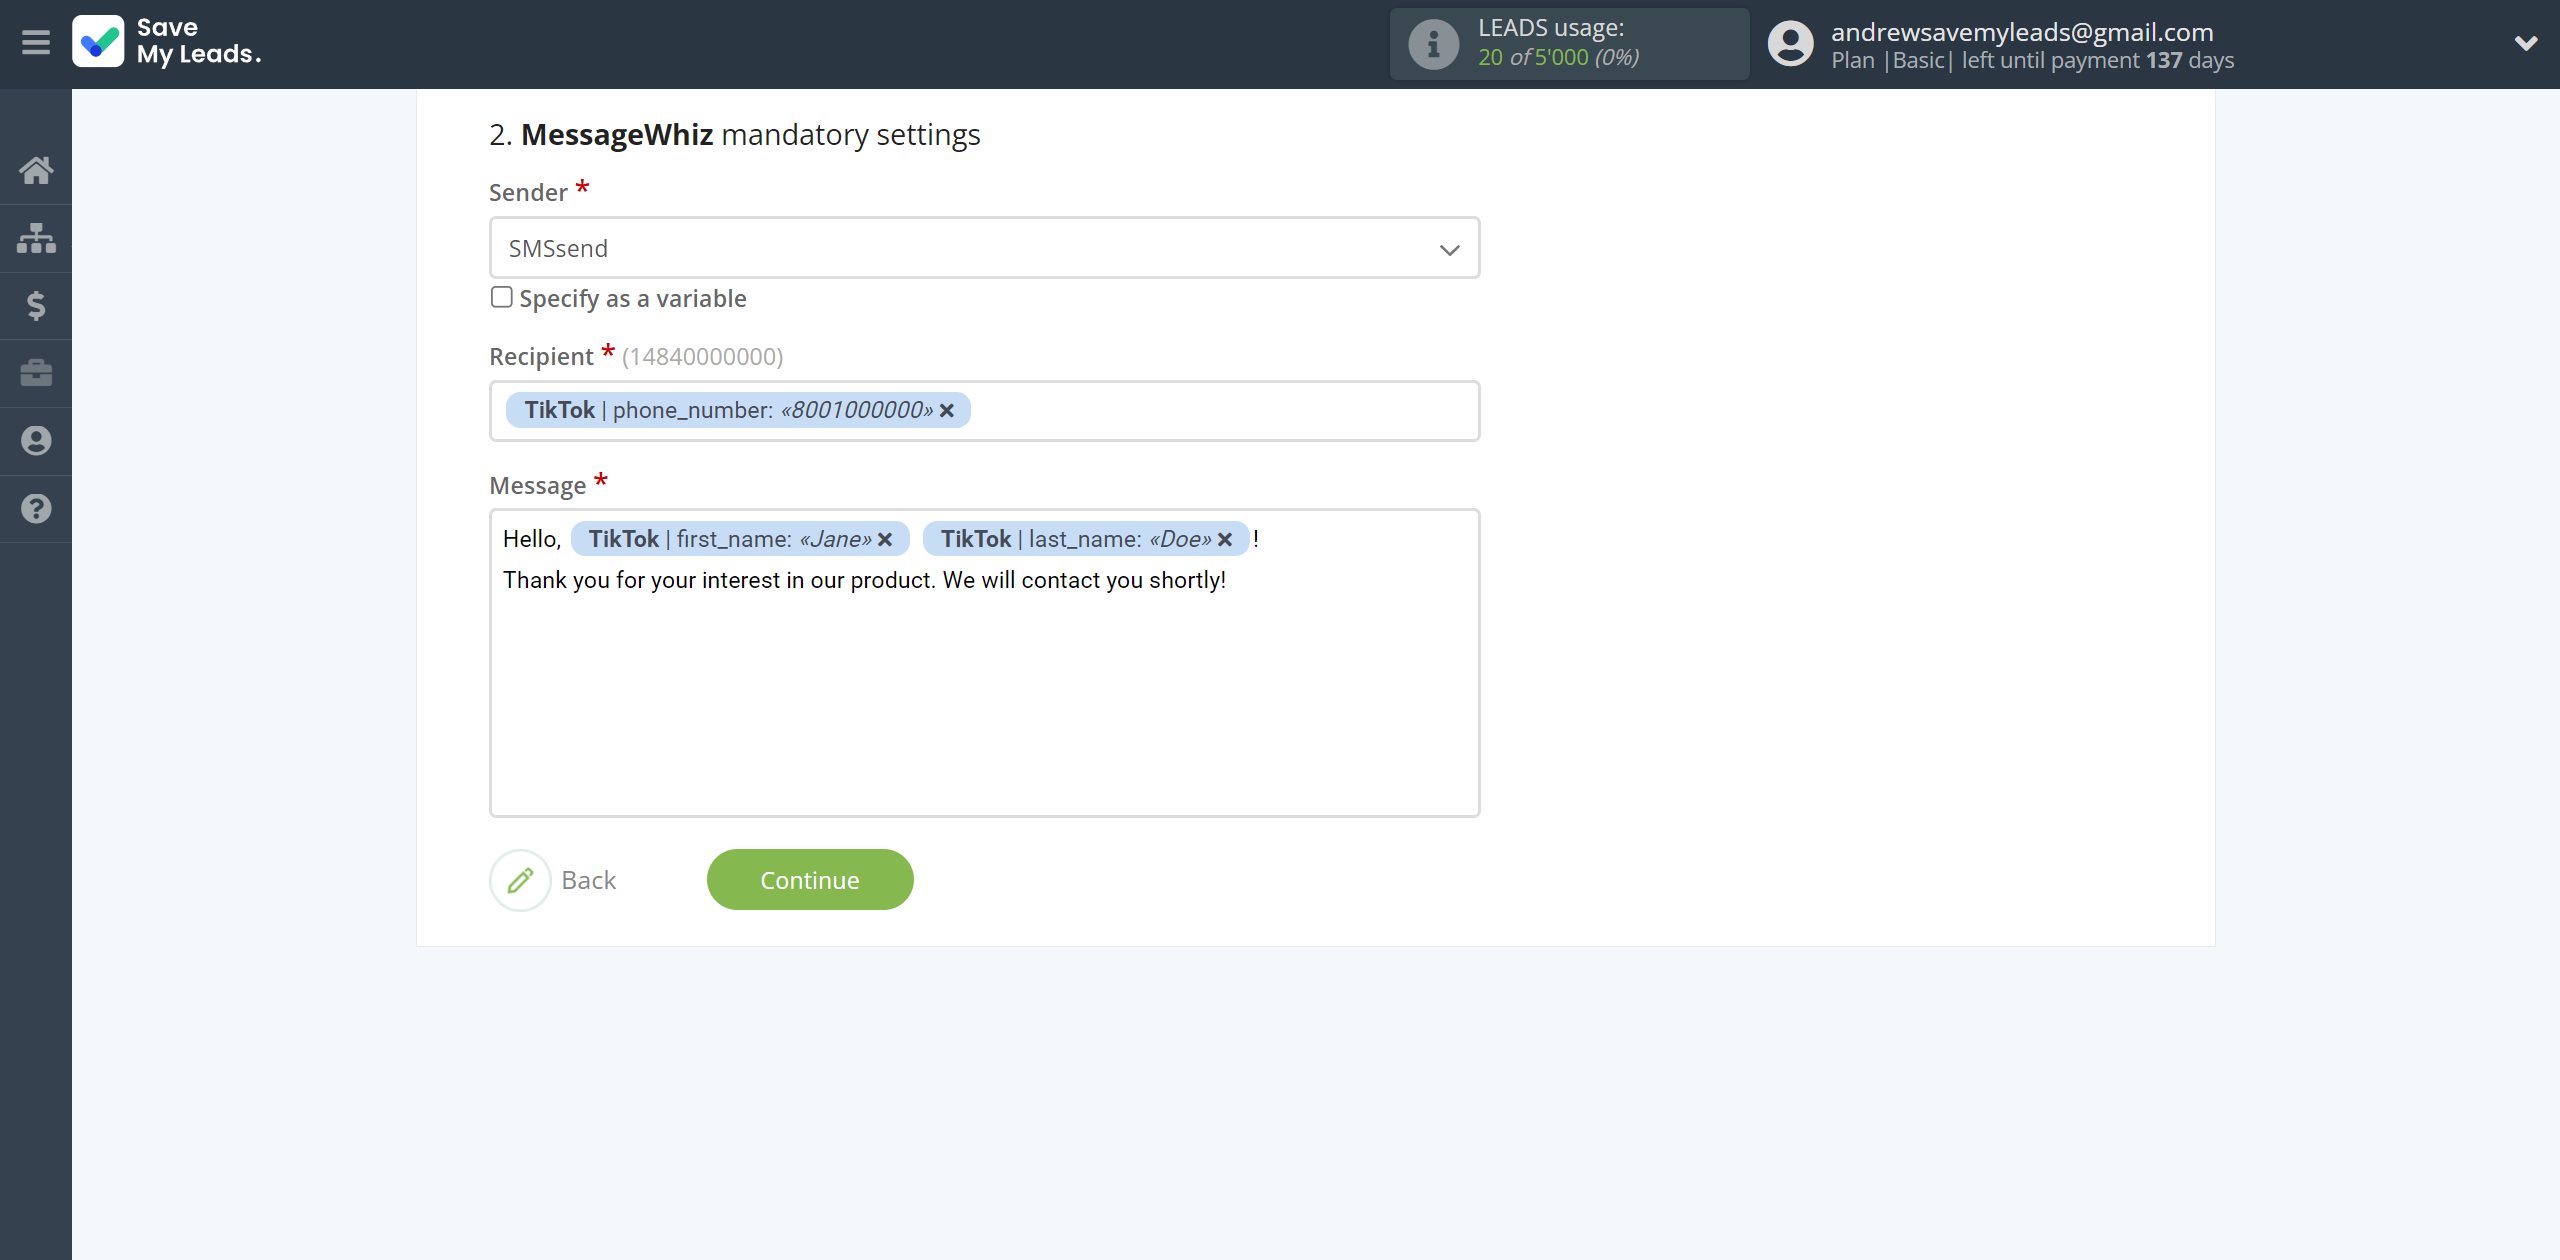The width and height of the screenshot is (2560, 1260).
Task: Click the Back pencil icon
Action: (520, 880)
